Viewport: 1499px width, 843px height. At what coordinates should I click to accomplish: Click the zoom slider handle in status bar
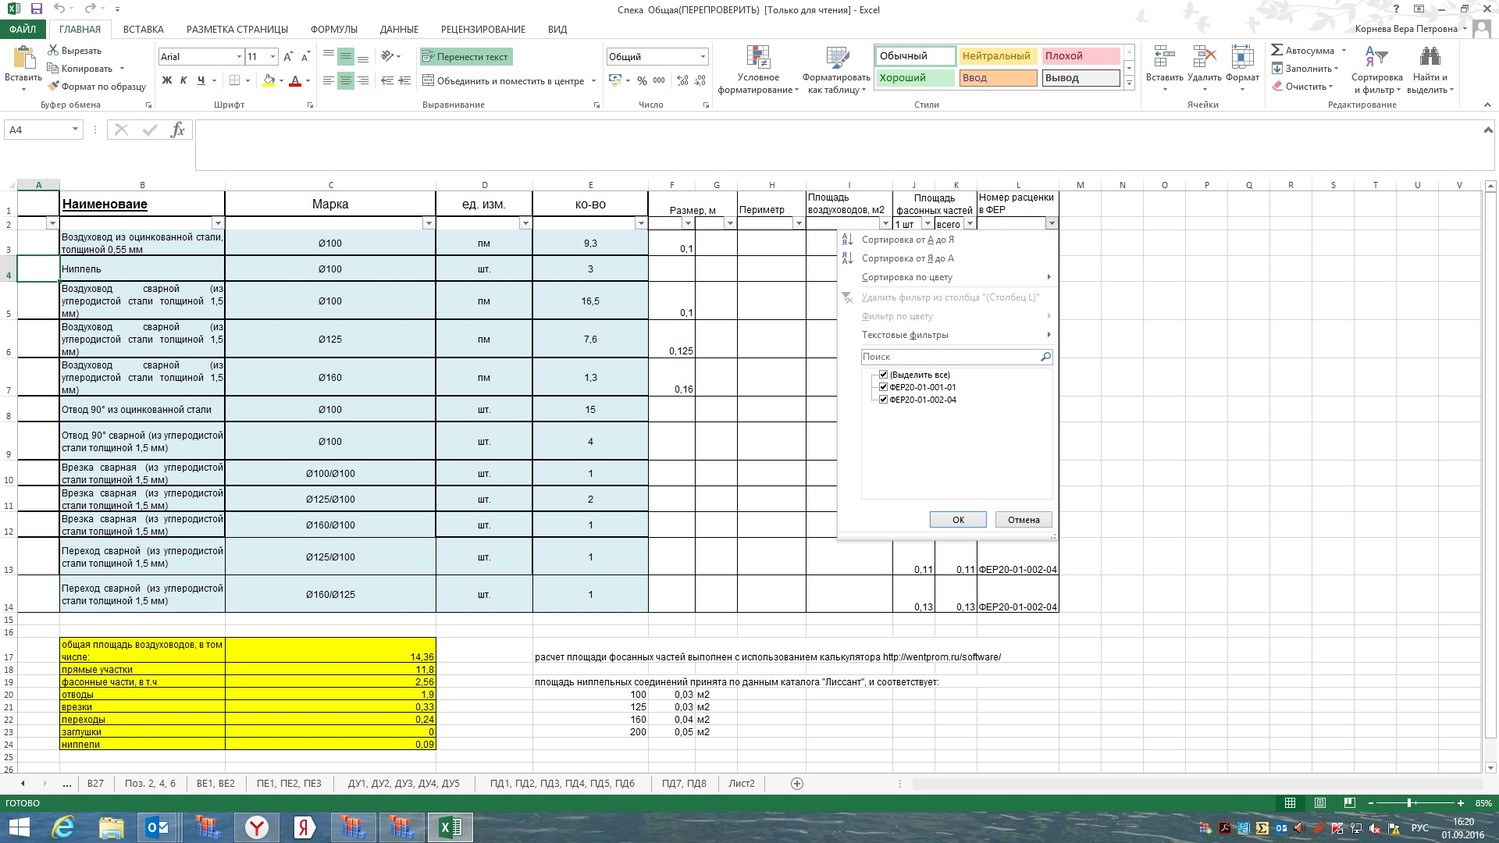click(1410, 803)
